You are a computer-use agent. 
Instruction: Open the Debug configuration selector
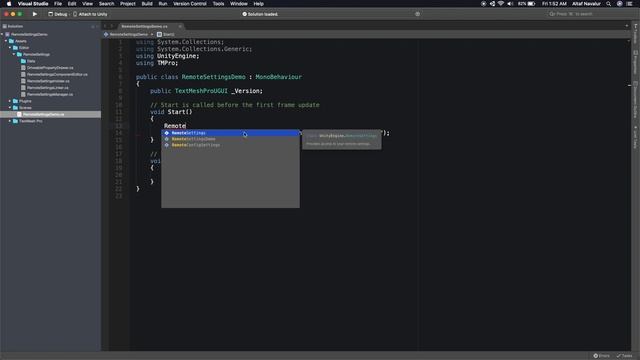[58, 14]
